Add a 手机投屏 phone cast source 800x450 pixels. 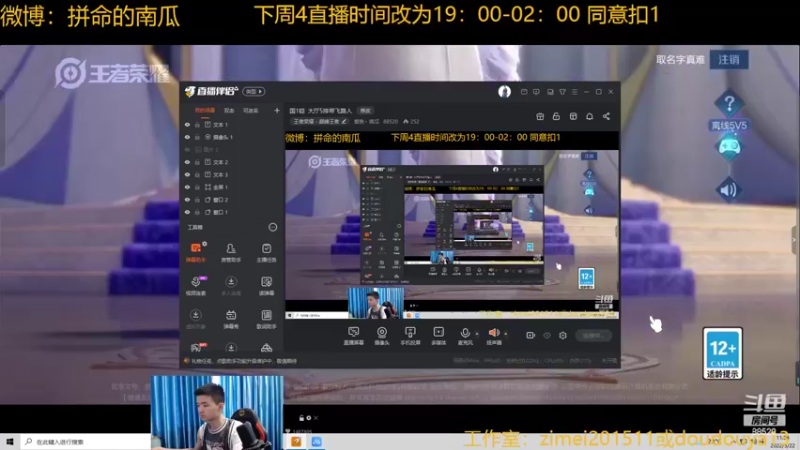tap(410, 336)
